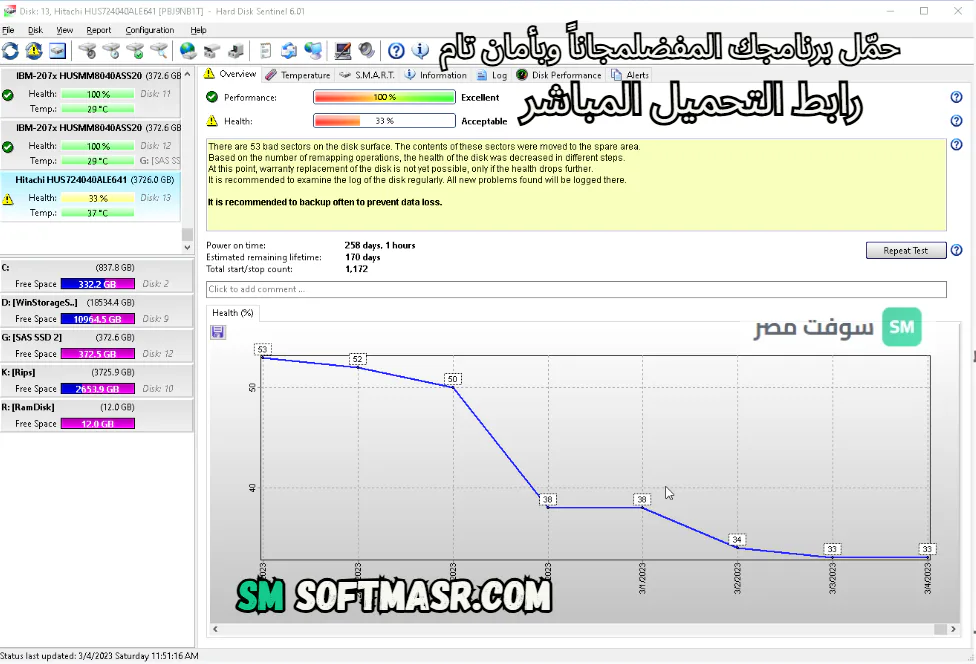Click the envelope with arrows toolbar icon
The width and height of the screenshot is (976, 664).
click(289, 51)
